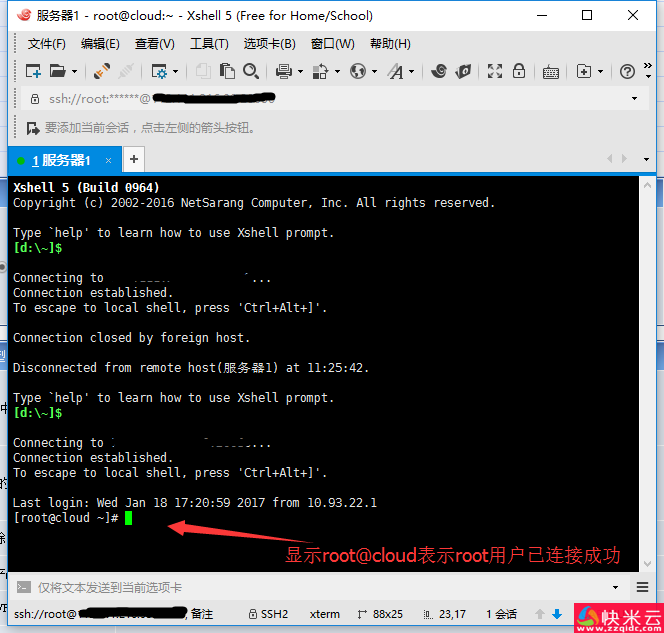Image resolution: width=664 pixels, height=633 pixels.
Task: Open the font letter A icon
Action: 396,71
